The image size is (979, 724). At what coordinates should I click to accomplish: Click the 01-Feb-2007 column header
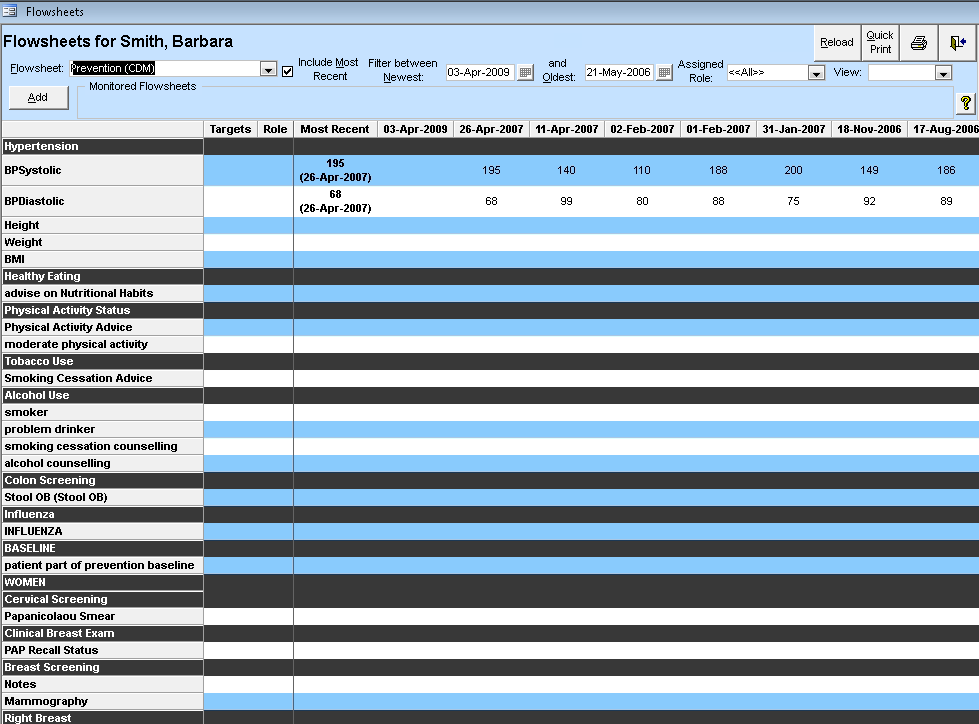pos(718,129)
